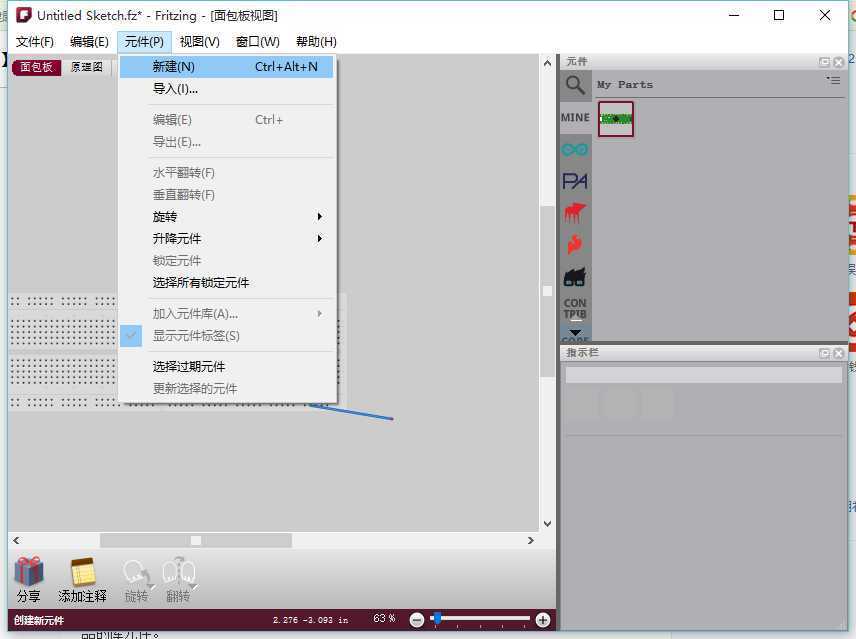
Task: Open the PA parts bin
Action: [575, 181]
